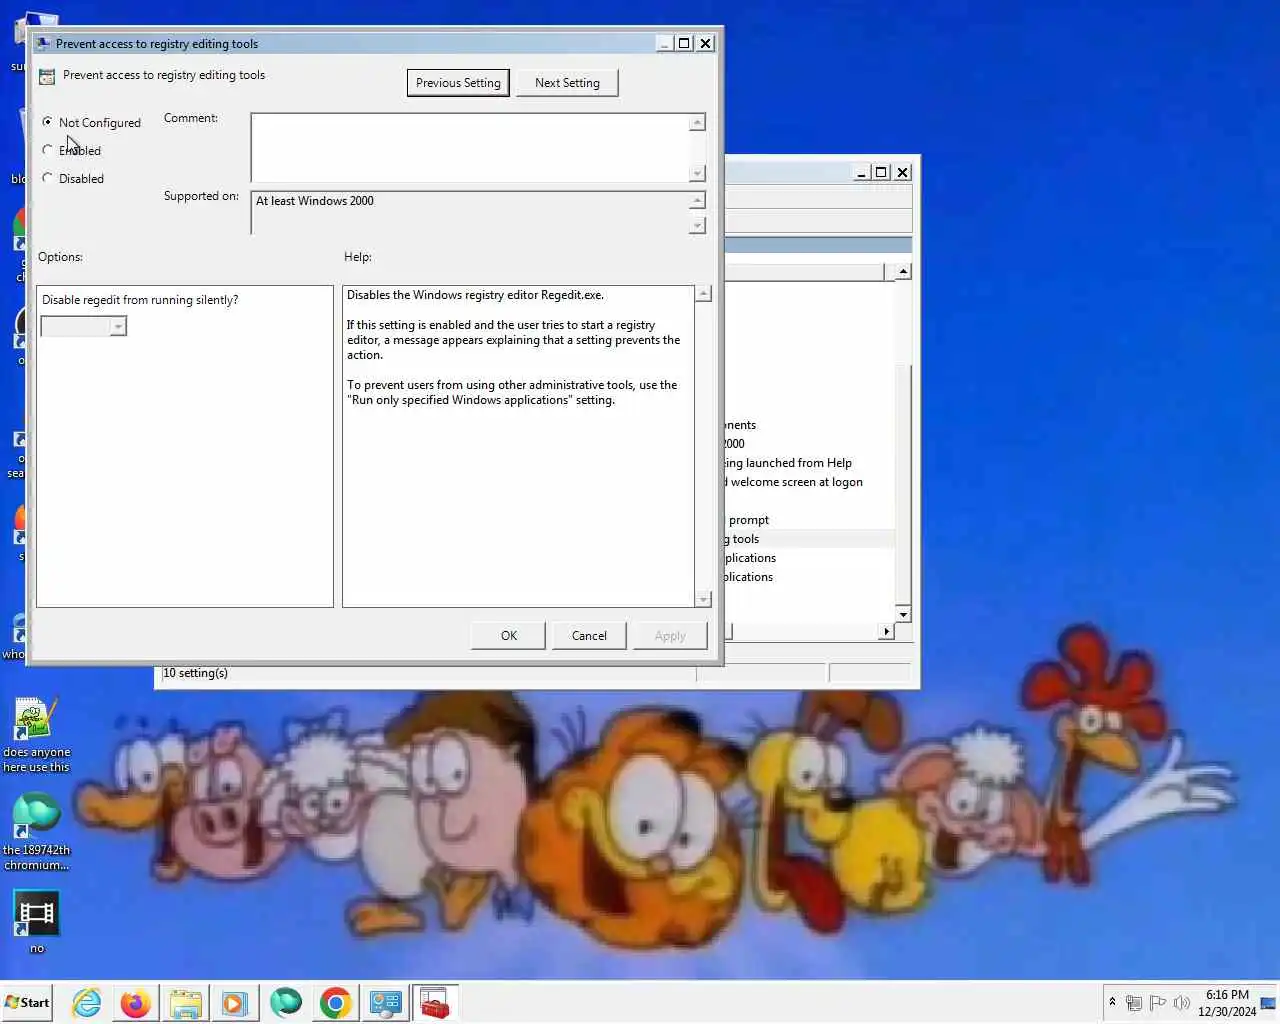Viewport: 1280px width, 1024px height.
Task: Select the Enabled radio option
Action: (x=48, y=150)
